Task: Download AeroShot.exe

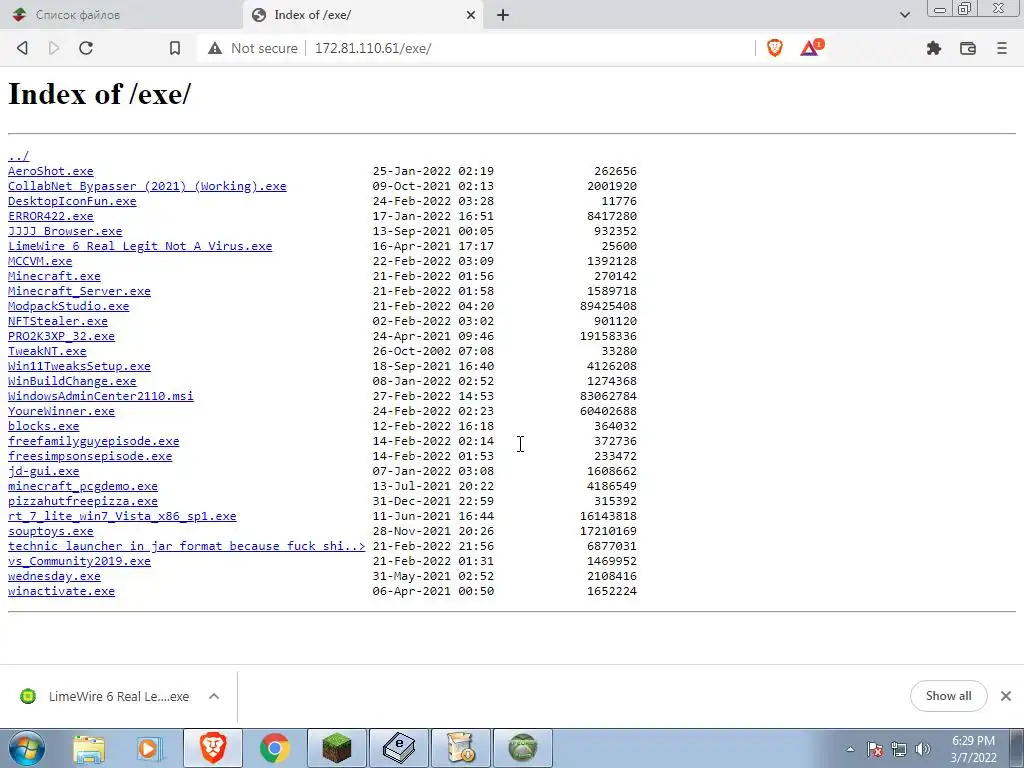Action: [50, 170]
